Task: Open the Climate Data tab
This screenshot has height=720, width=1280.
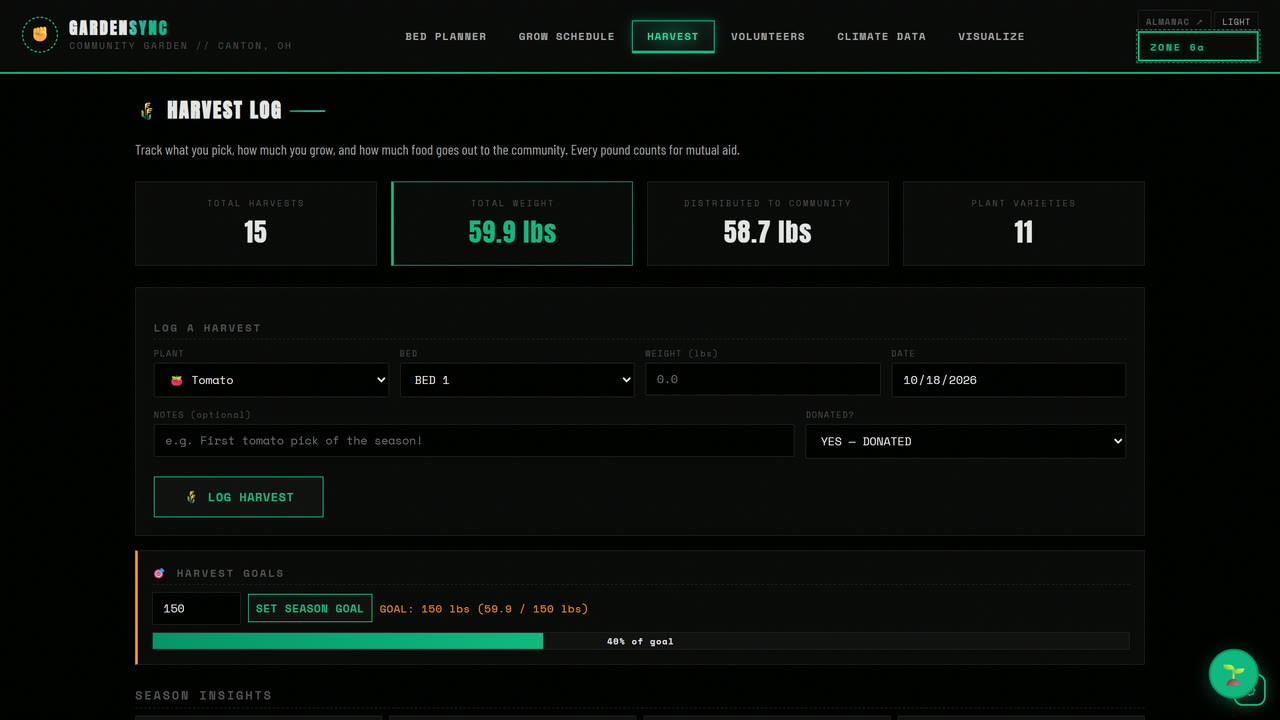Action: [881, 36]
